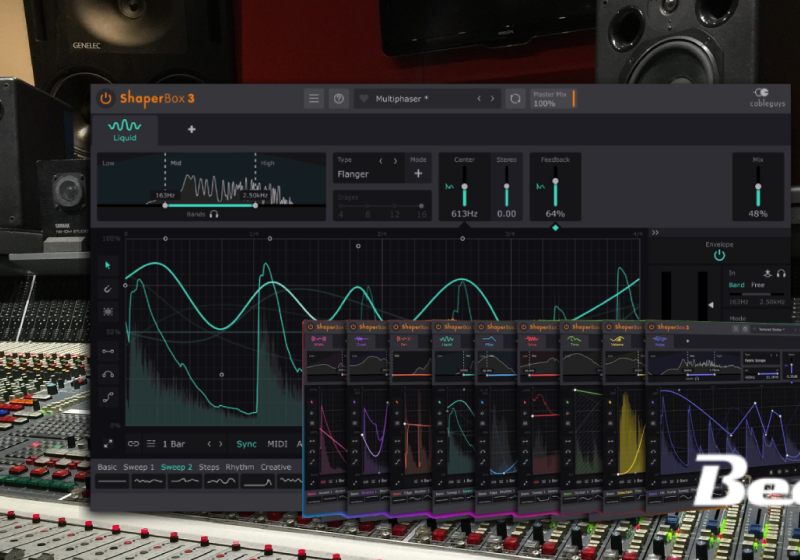Switch to MIDI trigger mode
Screen dimensions: 800x560
(277, 444)
